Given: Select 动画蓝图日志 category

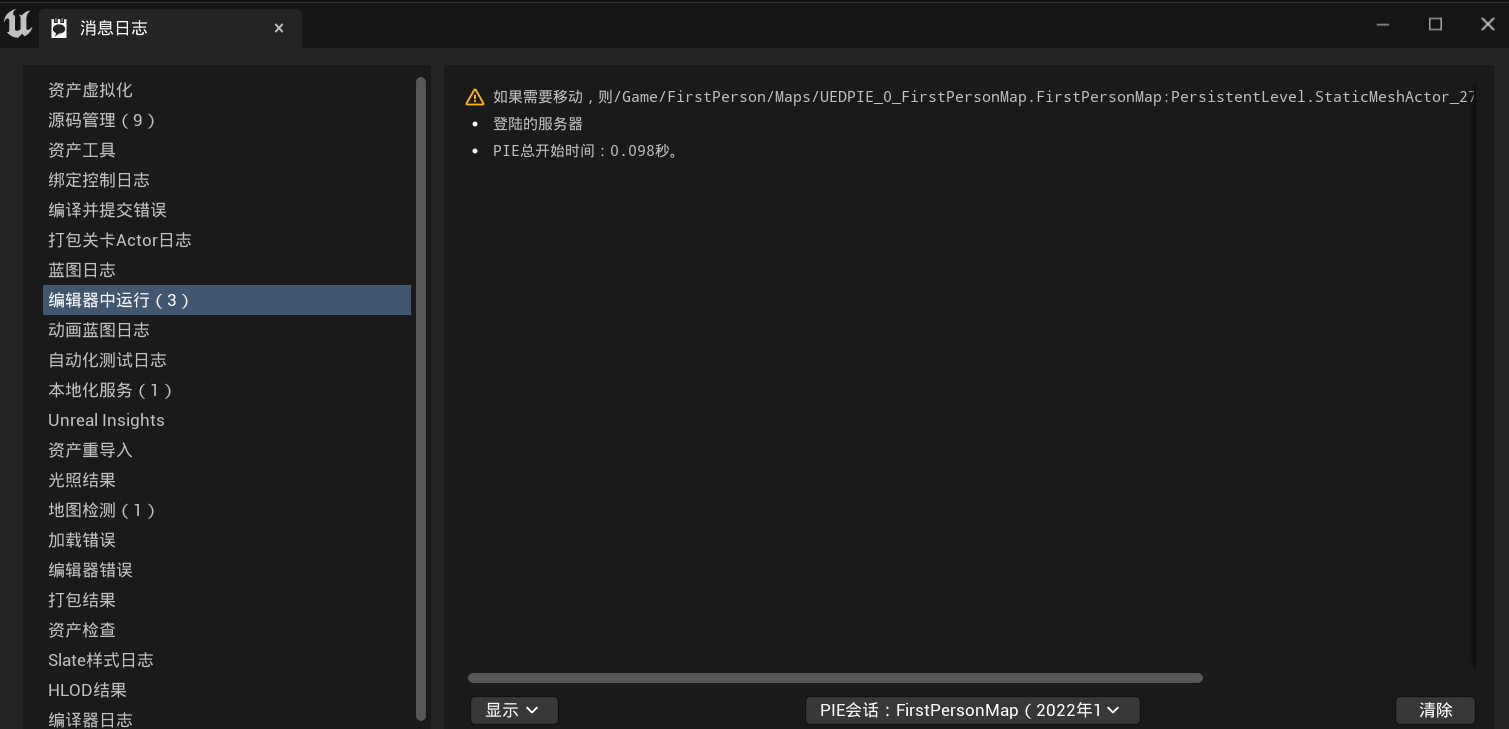Looking at the screenshot, I should [x=227, y=330].
